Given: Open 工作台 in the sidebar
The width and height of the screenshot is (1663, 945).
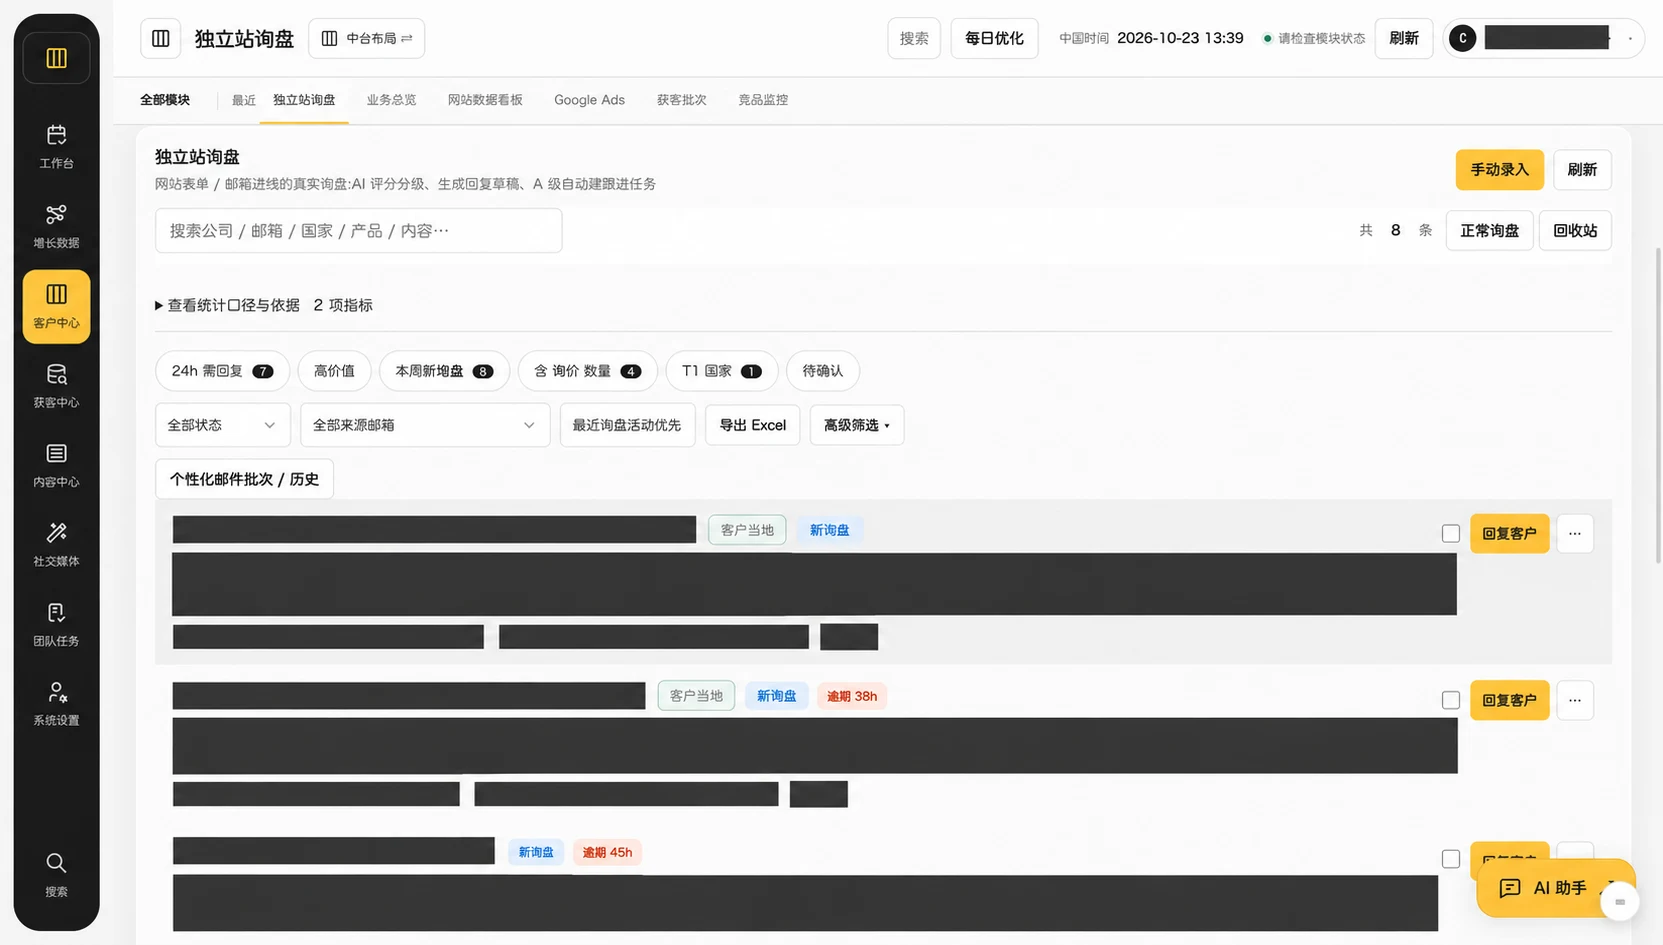Looking at the screenshot, I should (x=56, y=146).
